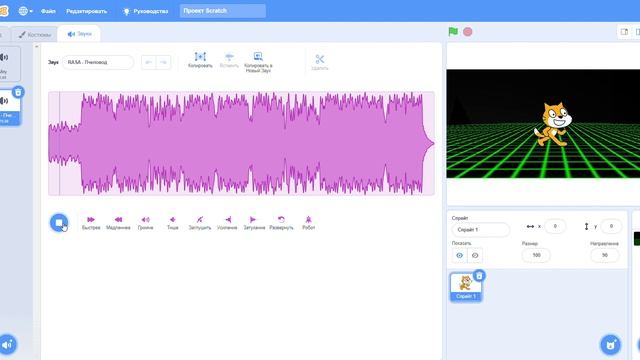Viewport: 640px width, 360px height.
Task: Switch to small stage layout
Action: 624,31
